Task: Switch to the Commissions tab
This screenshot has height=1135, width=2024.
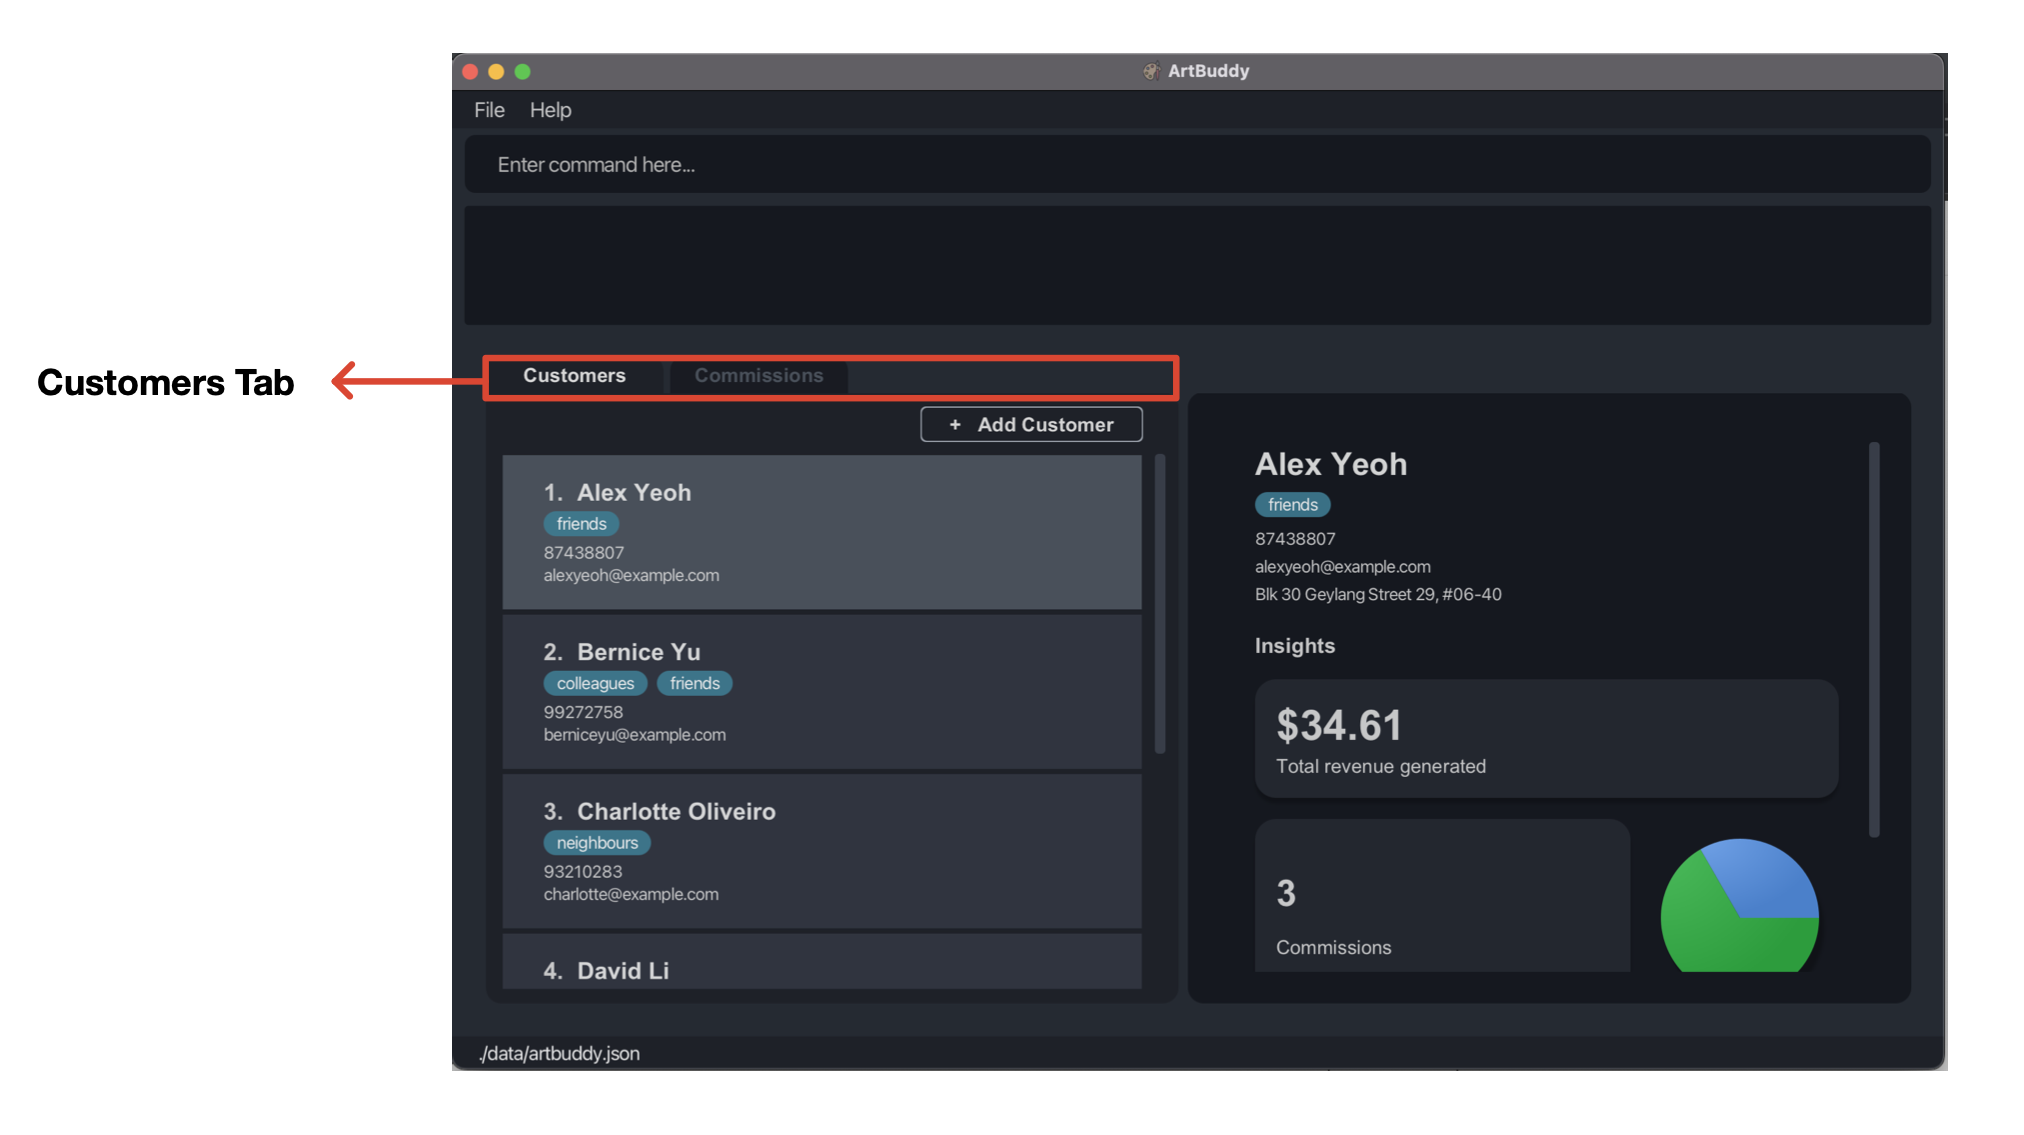Action: [759, 376]
